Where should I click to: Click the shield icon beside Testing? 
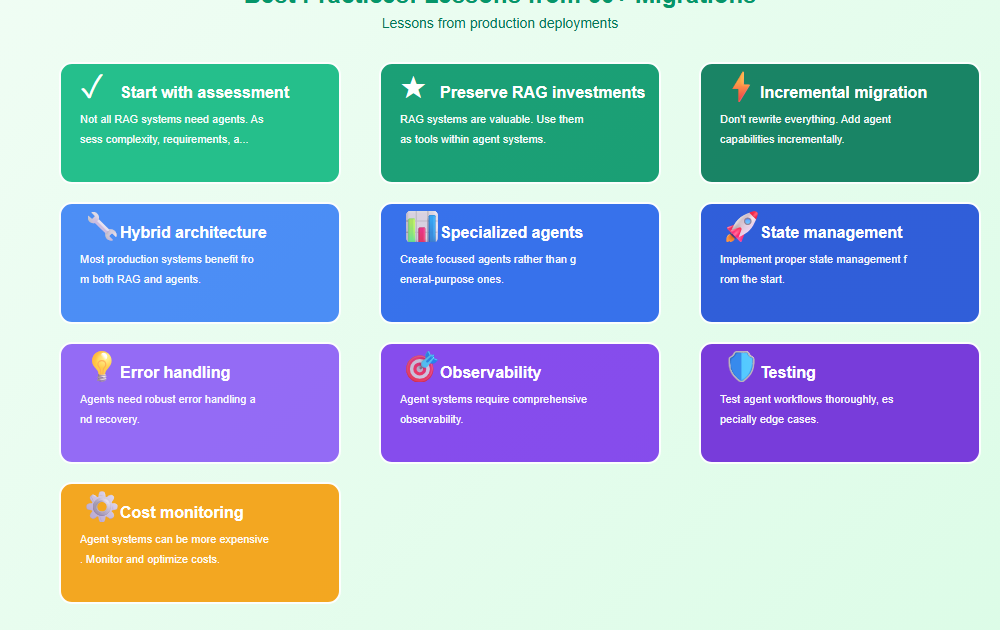click(x=741, y=367)
